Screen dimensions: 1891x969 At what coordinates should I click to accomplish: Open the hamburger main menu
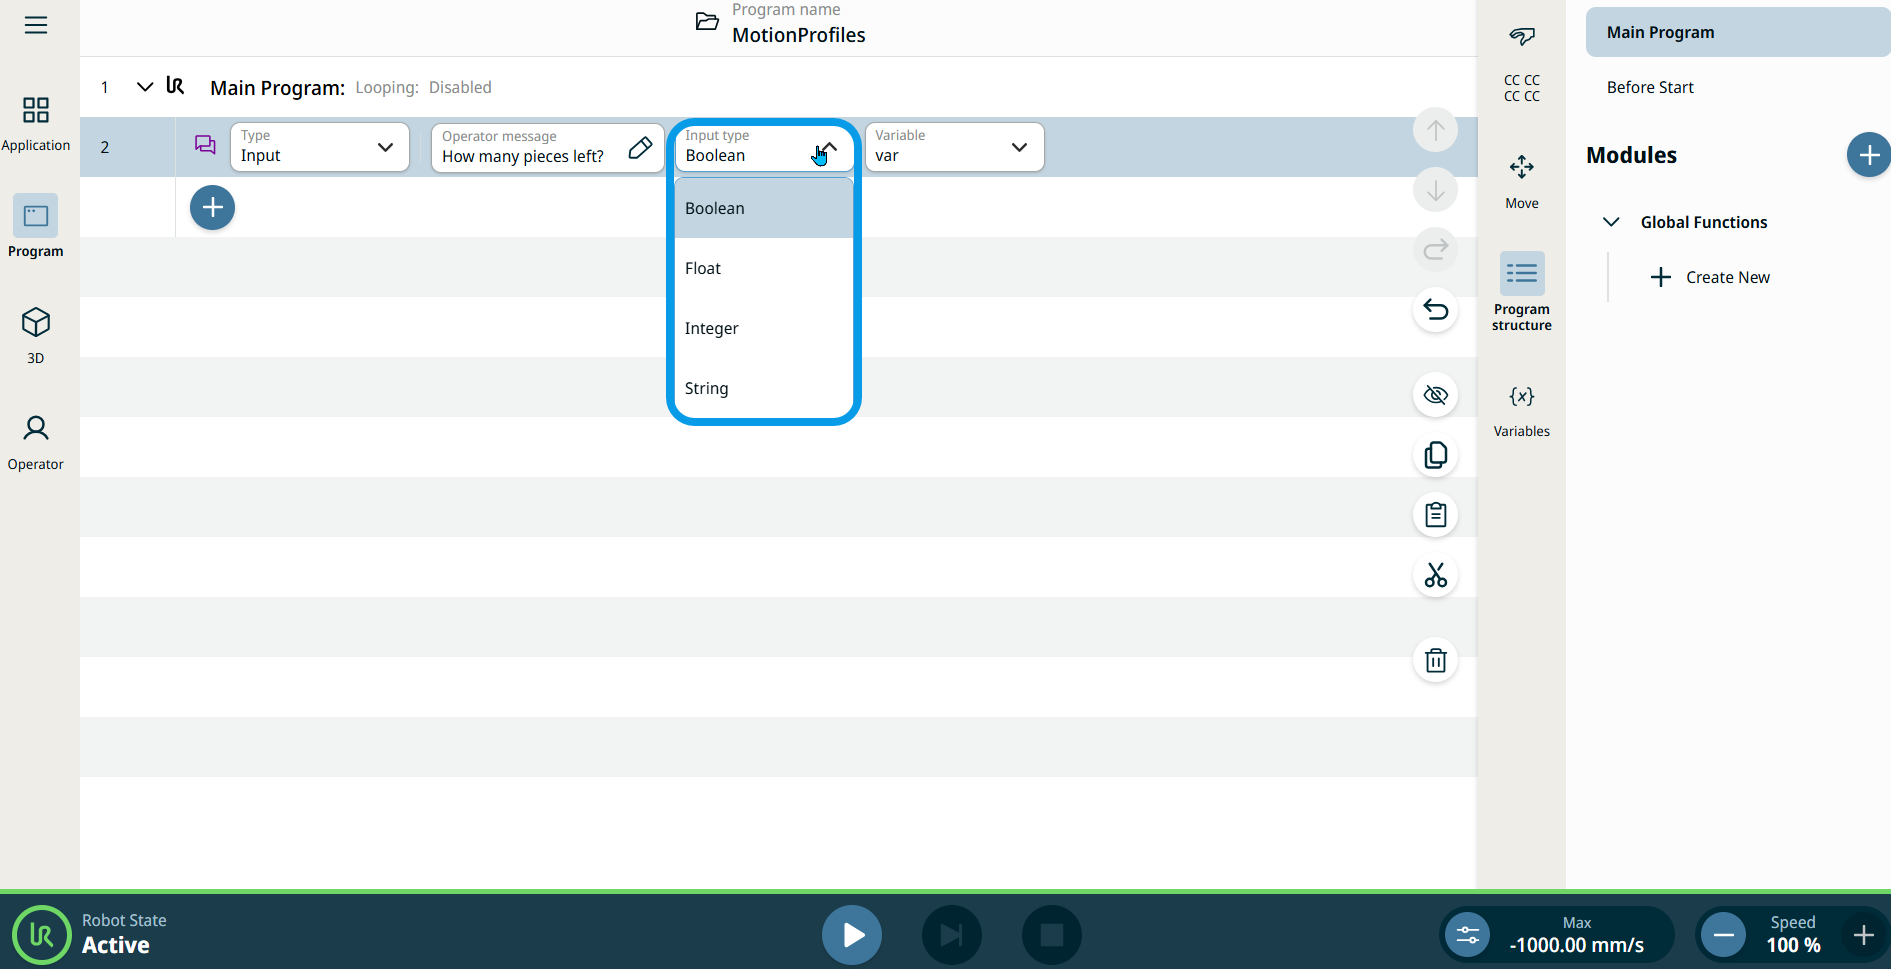(36, 25)
